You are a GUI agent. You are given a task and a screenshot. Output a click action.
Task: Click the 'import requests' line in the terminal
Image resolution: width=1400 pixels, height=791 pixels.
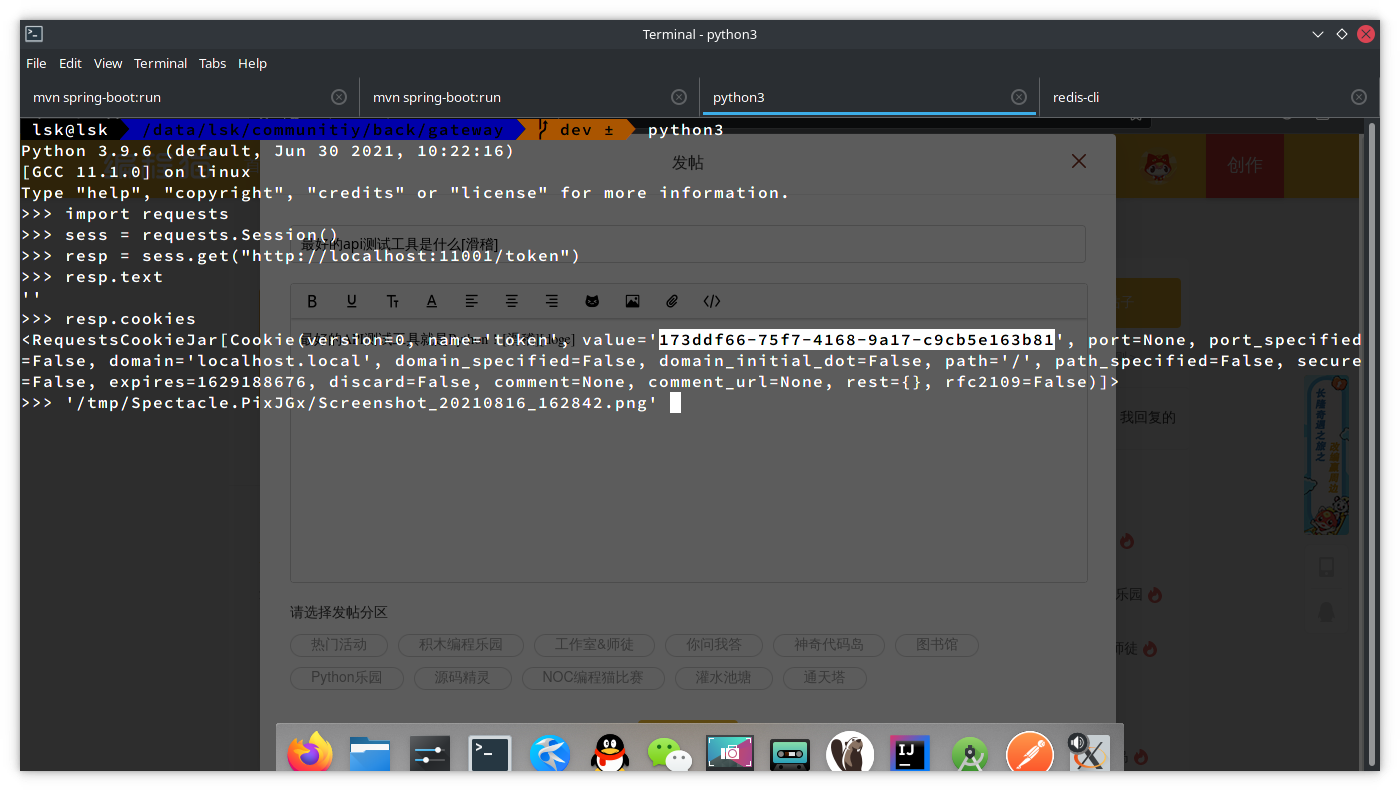147,214
